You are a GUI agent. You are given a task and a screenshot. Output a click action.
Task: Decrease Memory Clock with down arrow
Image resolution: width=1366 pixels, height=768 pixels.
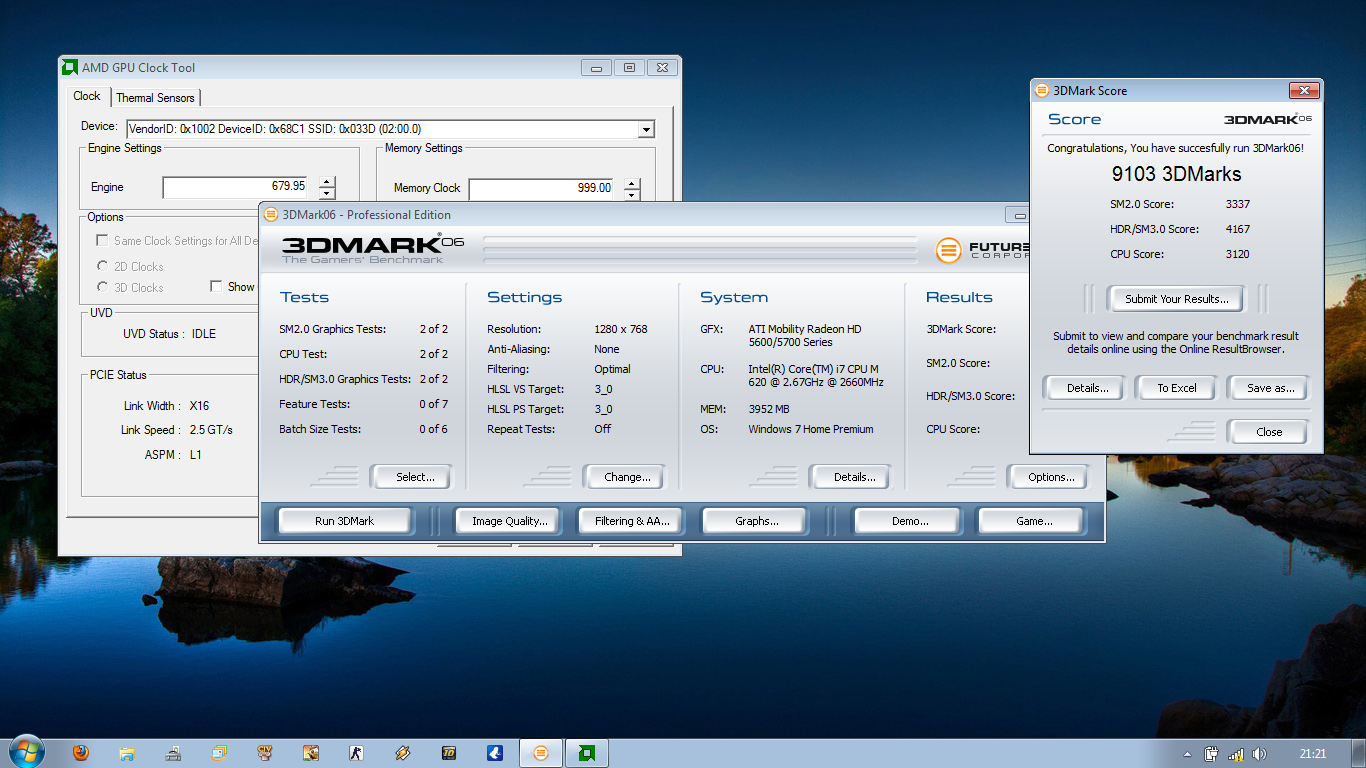(631, 194)
